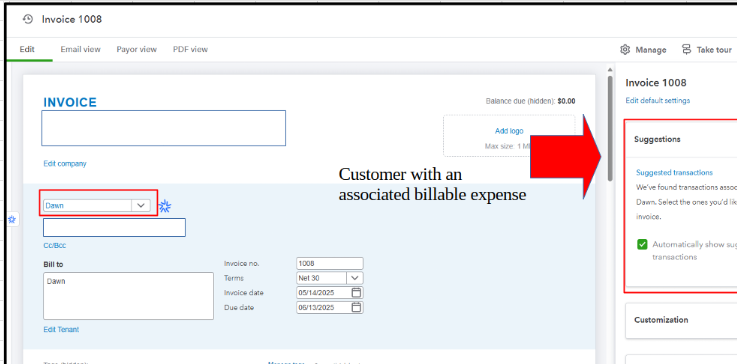Switch to the Payor view tab
This screenshot has width=737, height=364.
click(137, 49)
